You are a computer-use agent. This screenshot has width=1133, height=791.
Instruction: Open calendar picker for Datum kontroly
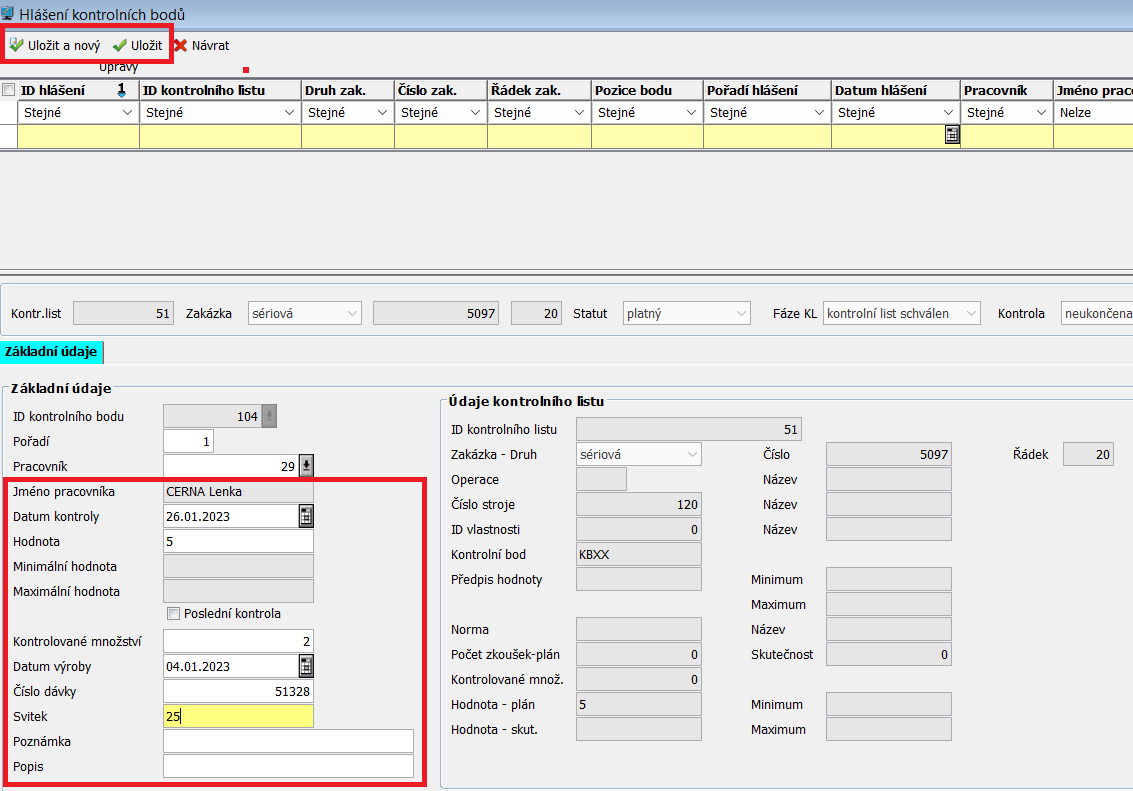(306, 516)
